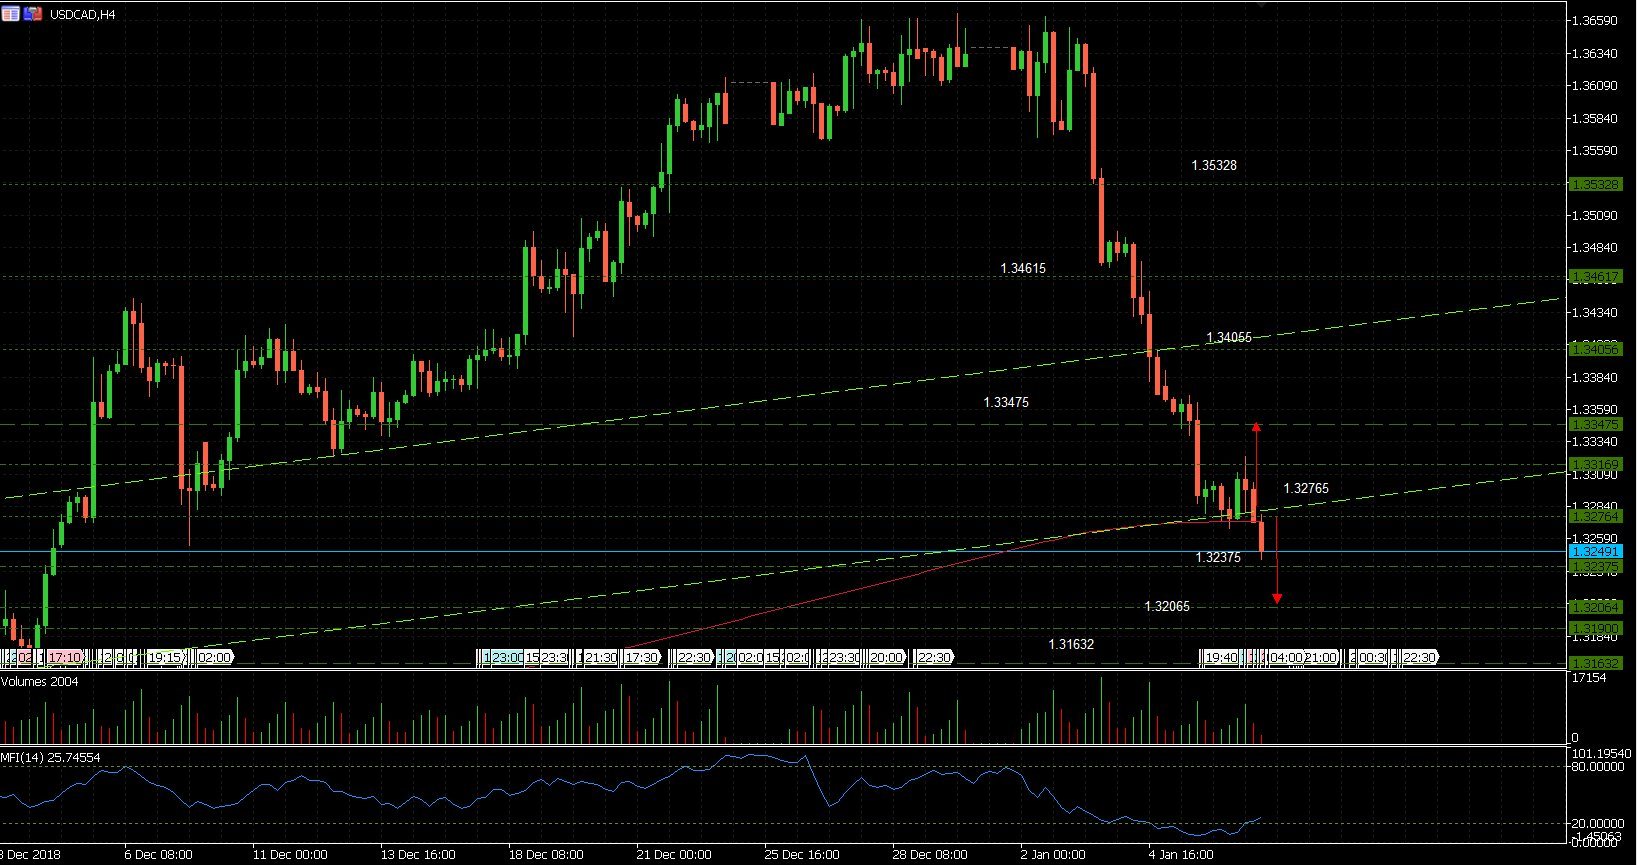Click the 6 Dec 08:00 time axis label
This screenshot has width=1637, height=865.
coord(158,854)
